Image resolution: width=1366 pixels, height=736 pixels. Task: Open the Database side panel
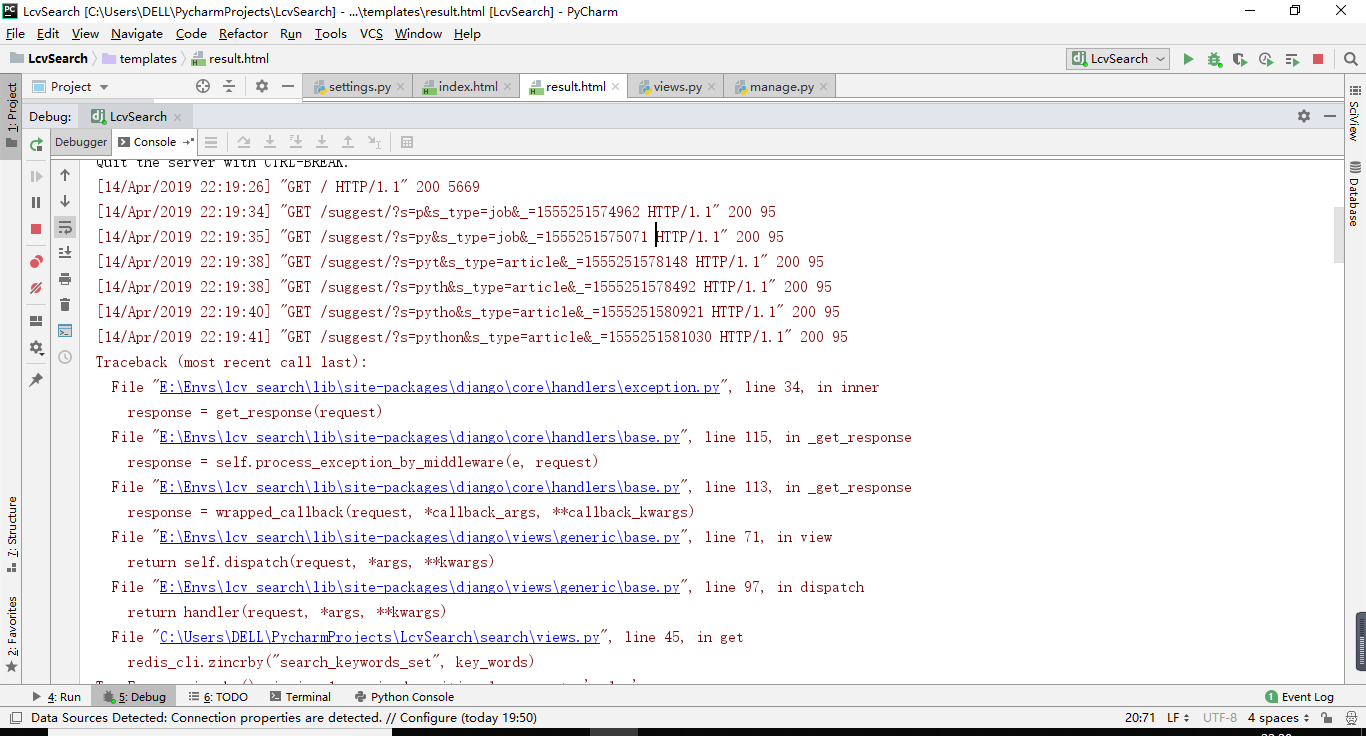point(1354,193)
